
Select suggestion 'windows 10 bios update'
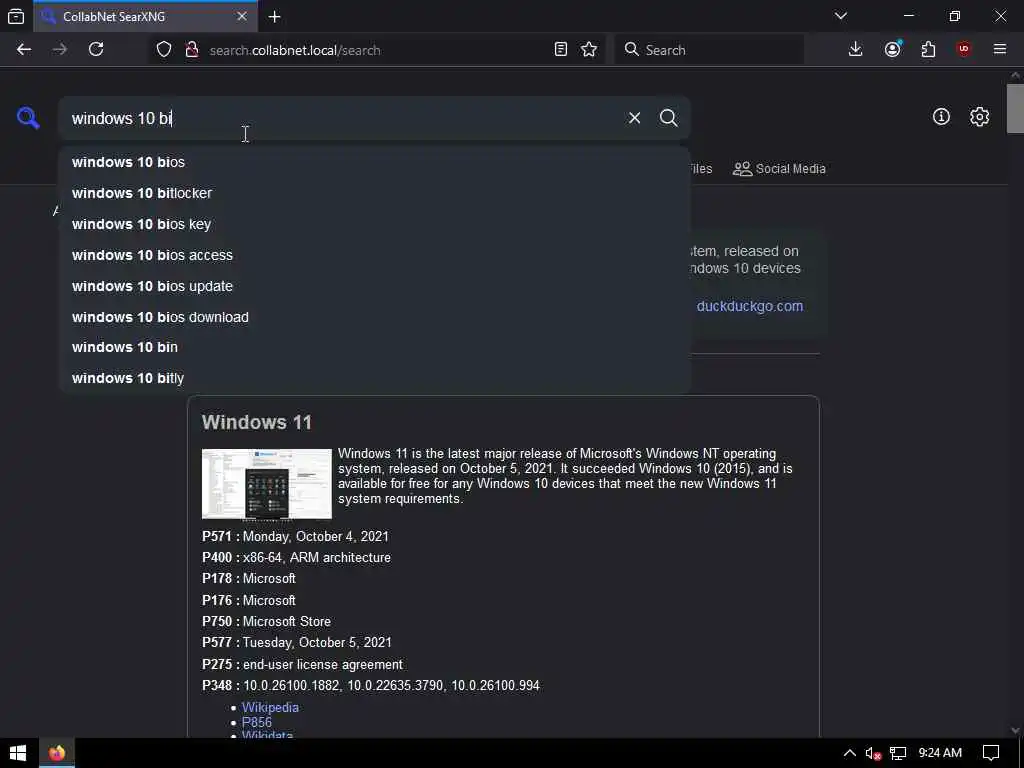point(374,286)
